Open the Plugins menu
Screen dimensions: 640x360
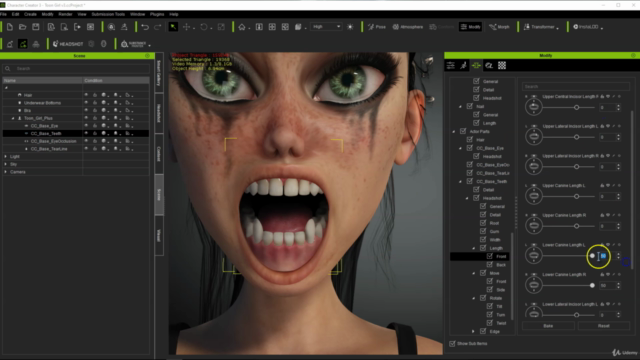click(x=157, y=14)
